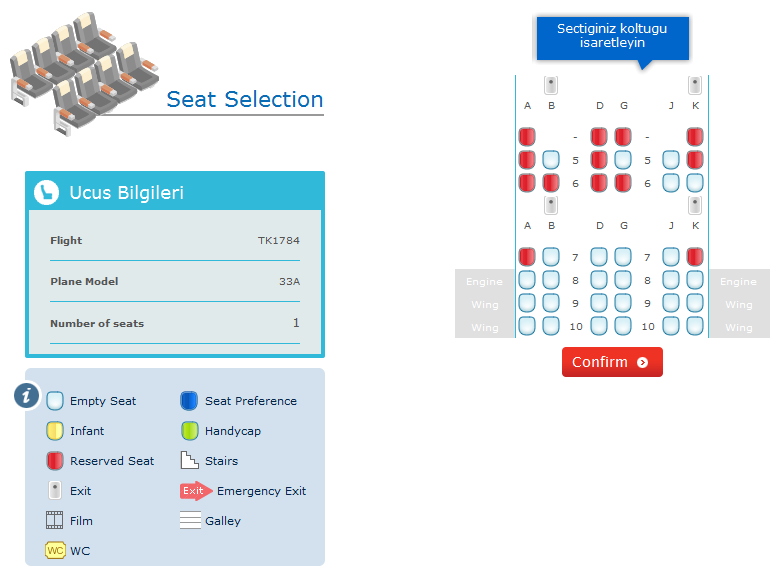Click the Ucus Bilgileri panel header
This screenshot has height=572, width=774.
click(x=175, y=192)
